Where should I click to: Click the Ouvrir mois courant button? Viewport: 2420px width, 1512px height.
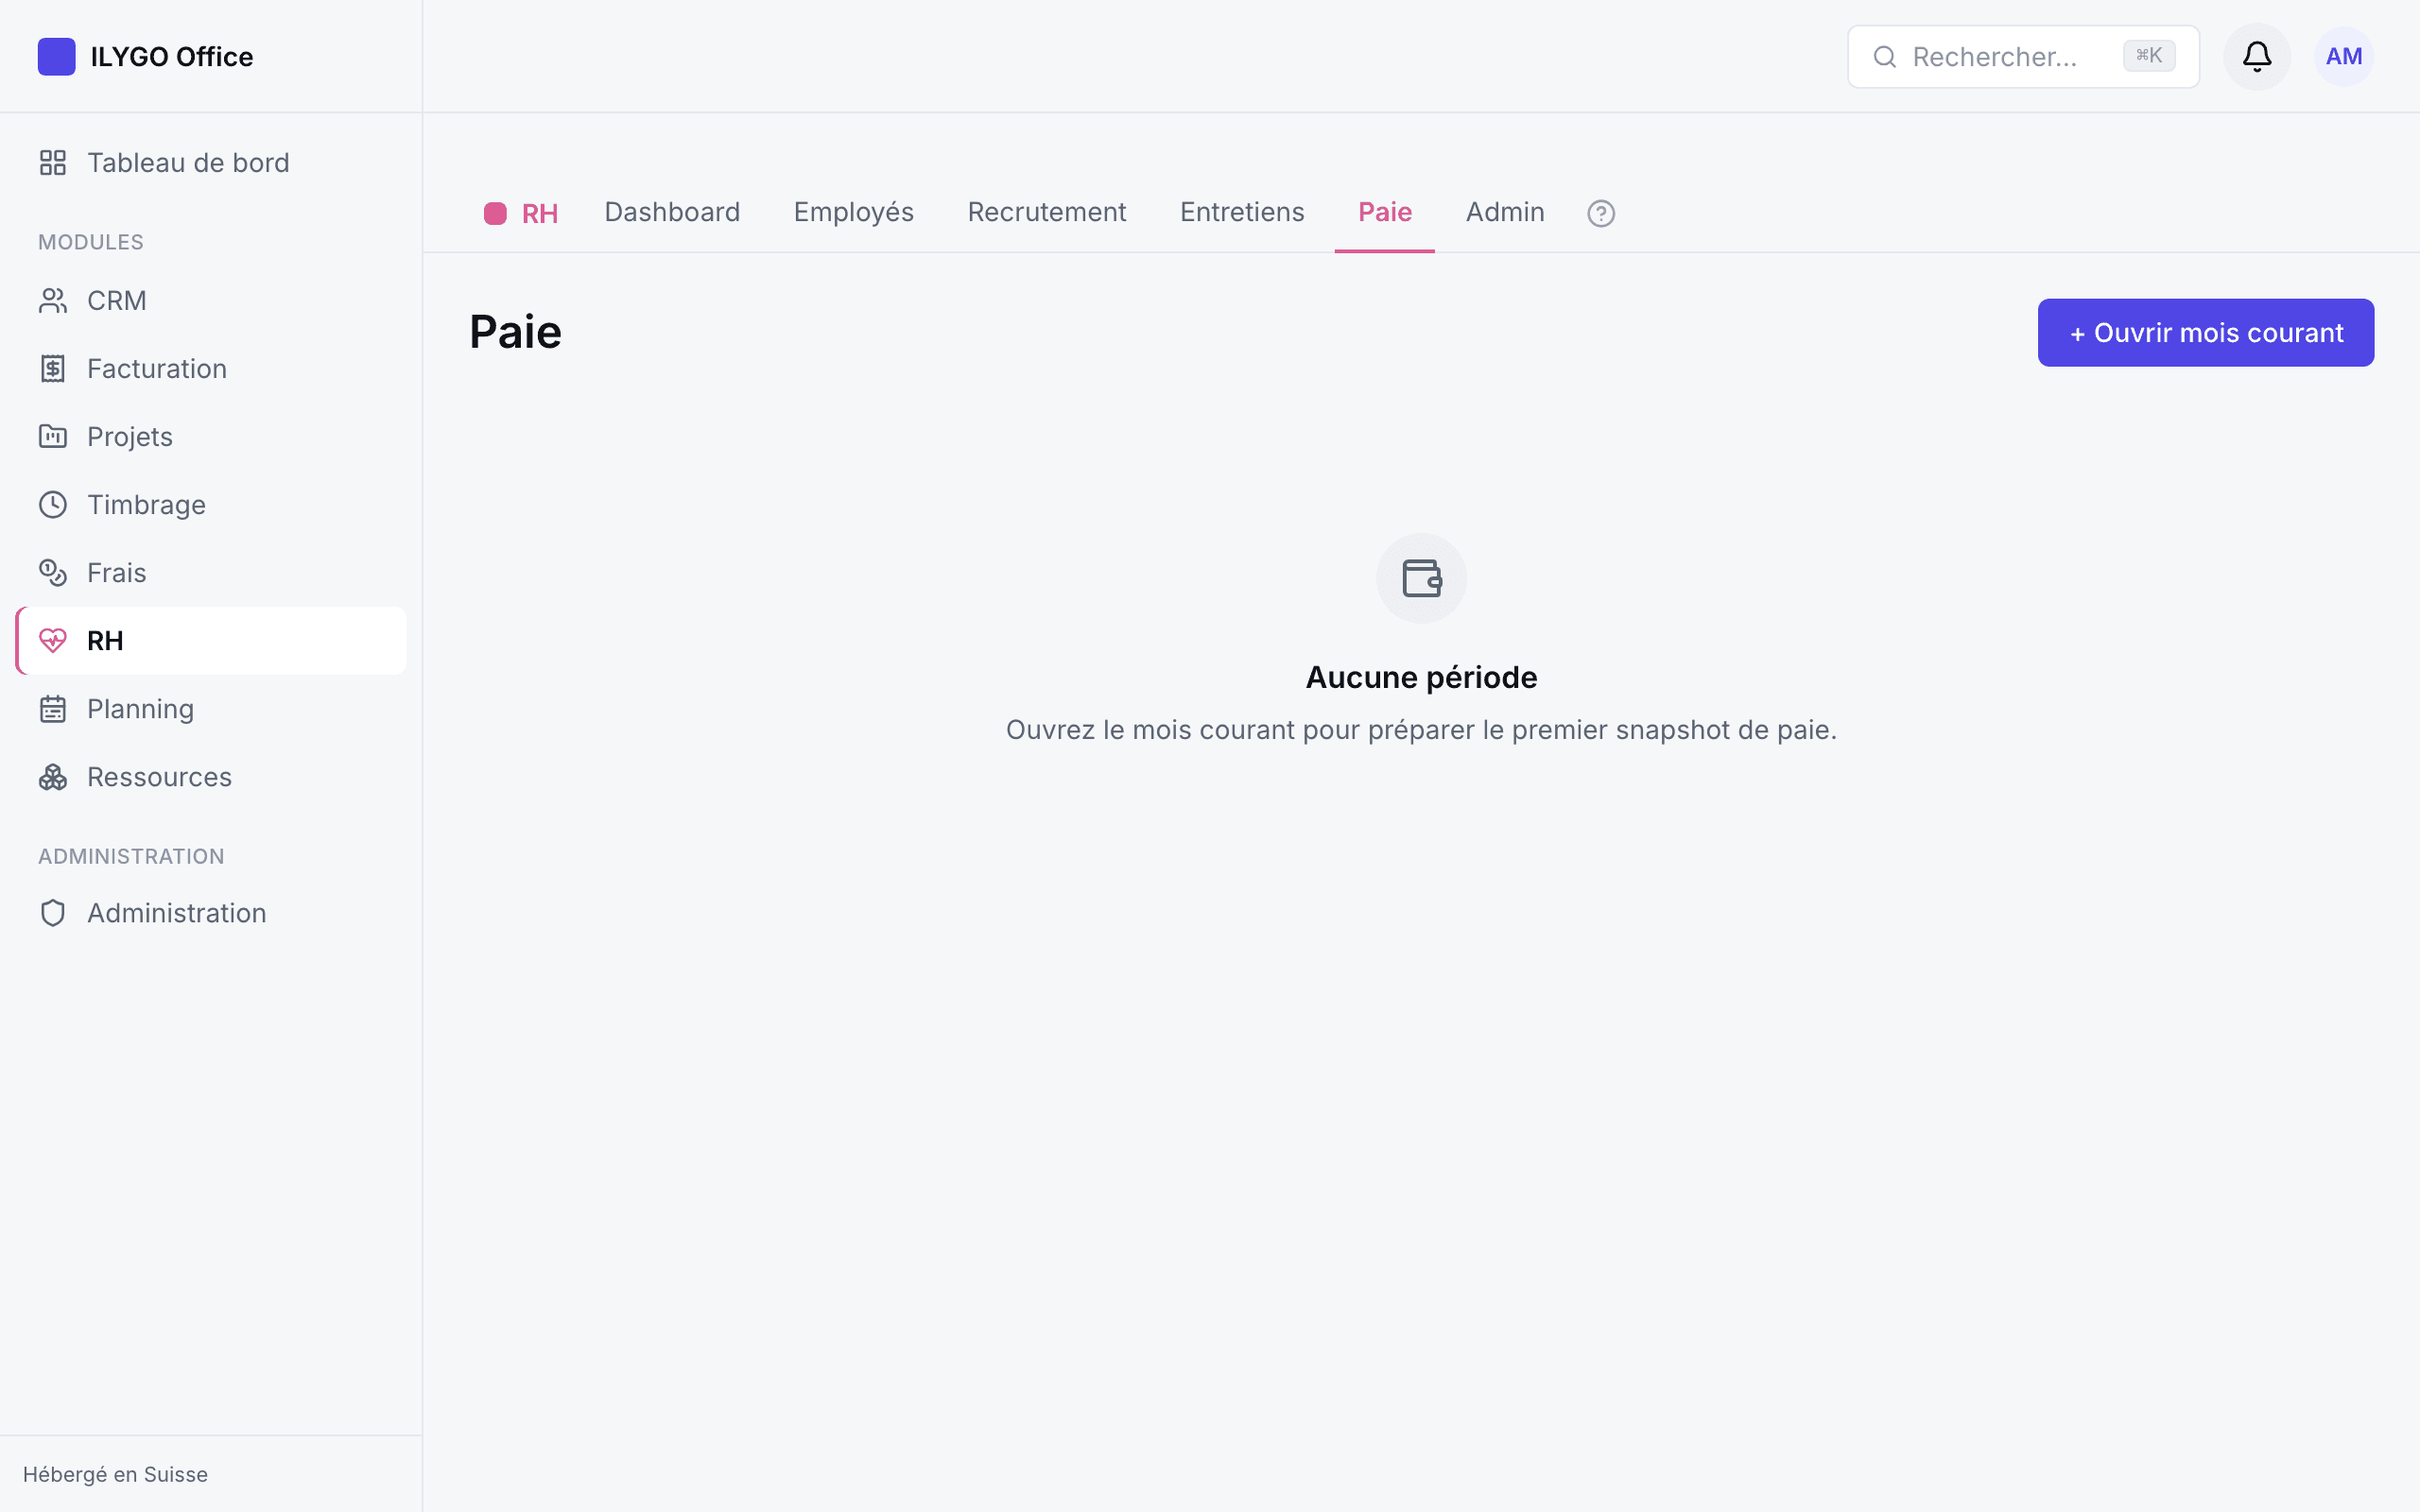[2205, 333]
